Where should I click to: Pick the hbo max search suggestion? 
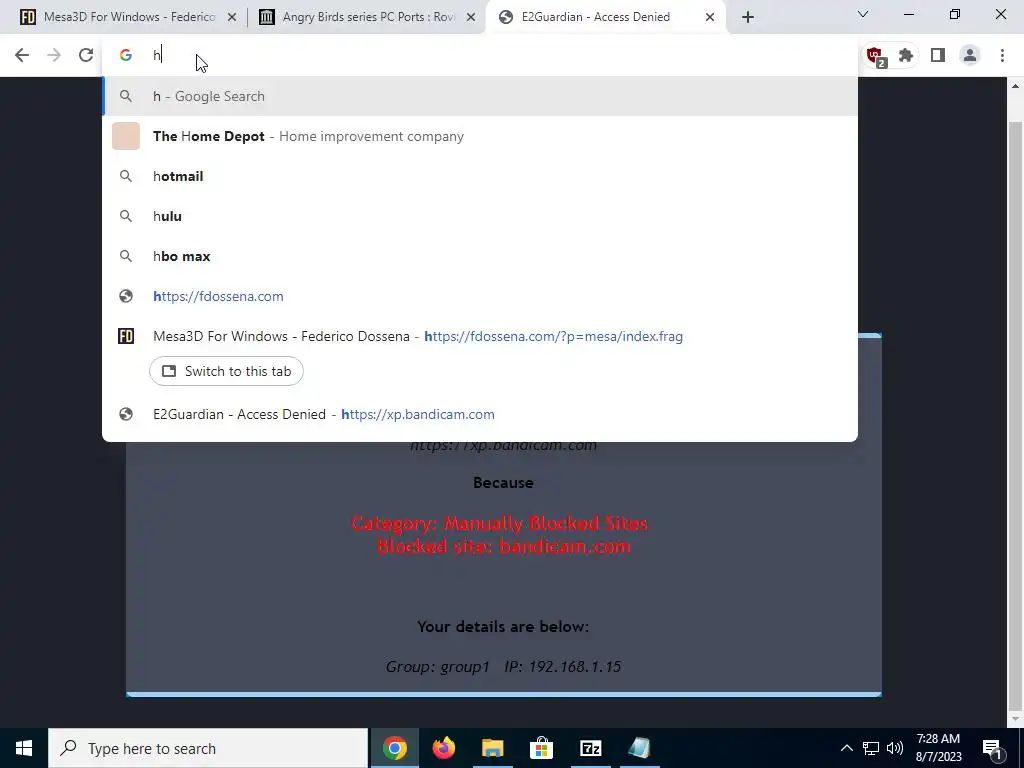[x=480, y=256]
